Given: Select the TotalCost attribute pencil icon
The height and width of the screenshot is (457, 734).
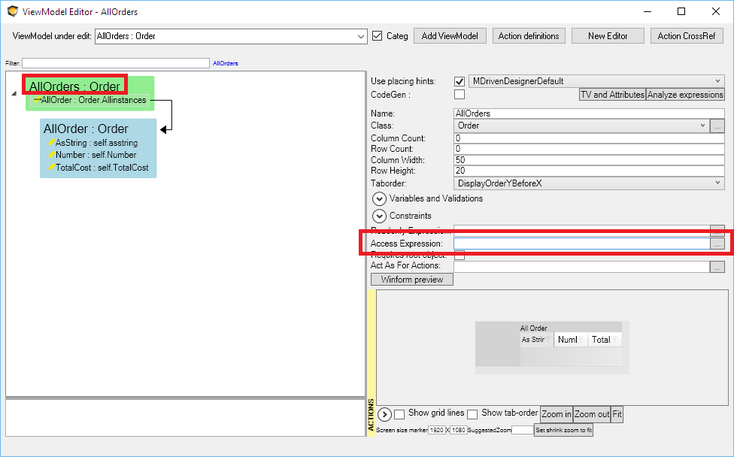Looking at the screenshot, I should (51, 168).
